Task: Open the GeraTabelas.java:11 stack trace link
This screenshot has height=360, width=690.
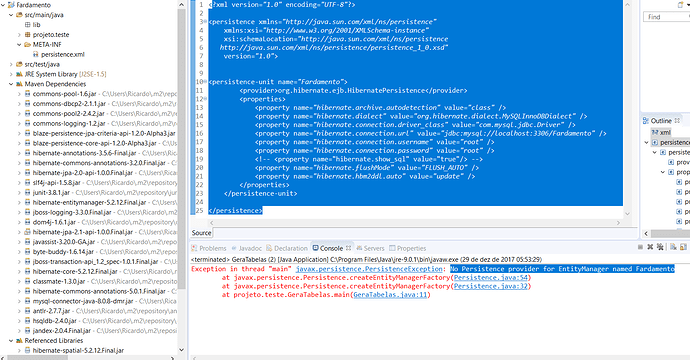Action: point(390,295)
